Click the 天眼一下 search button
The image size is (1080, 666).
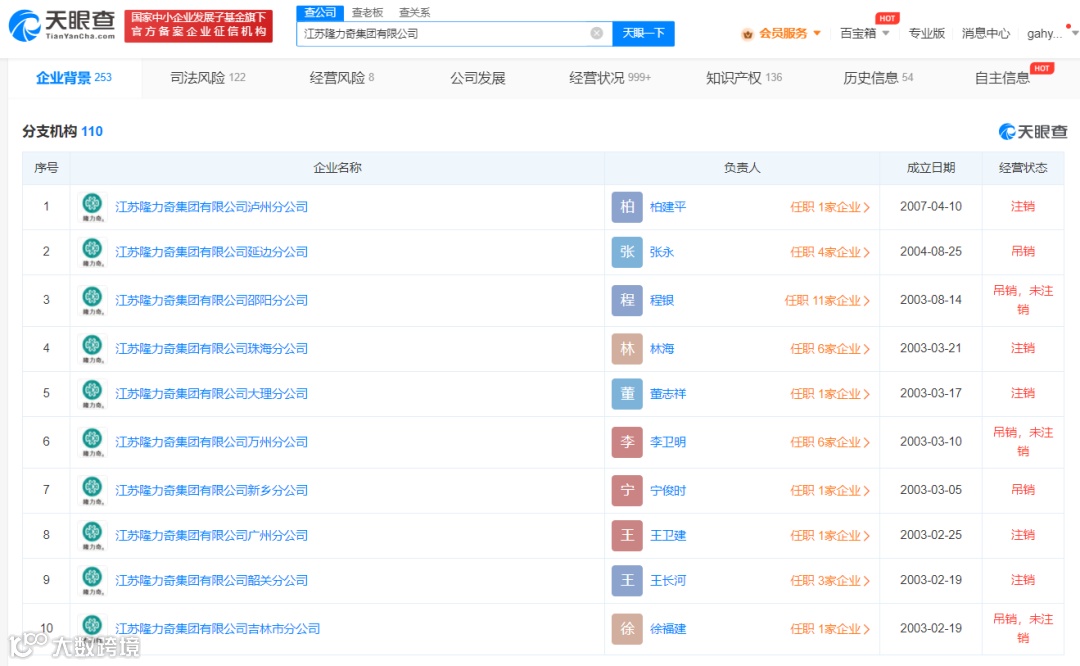pyautogui.click(x=643, y=33)
